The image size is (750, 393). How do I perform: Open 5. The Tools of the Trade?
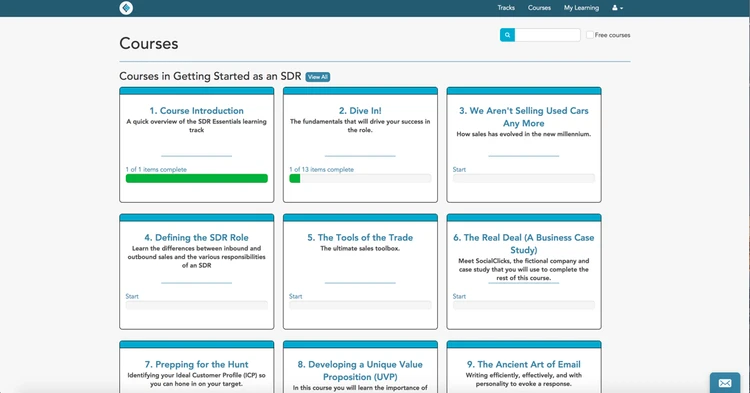pos(360,238)
